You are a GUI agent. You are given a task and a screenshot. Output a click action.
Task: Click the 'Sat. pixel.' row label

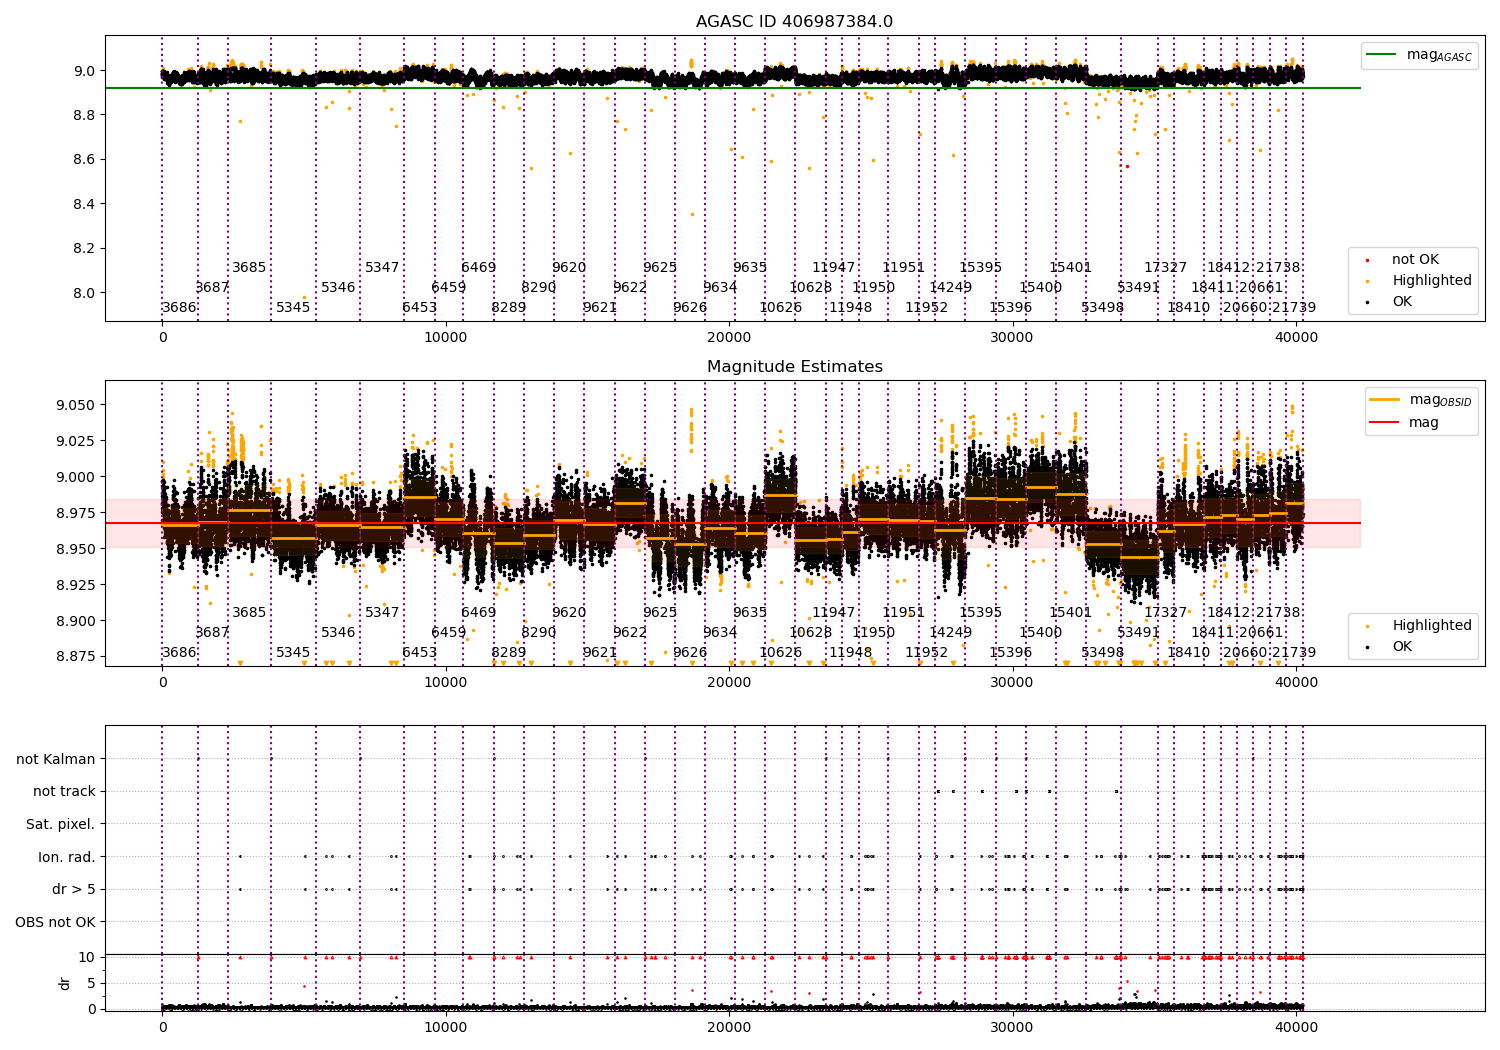coord(60,824)
